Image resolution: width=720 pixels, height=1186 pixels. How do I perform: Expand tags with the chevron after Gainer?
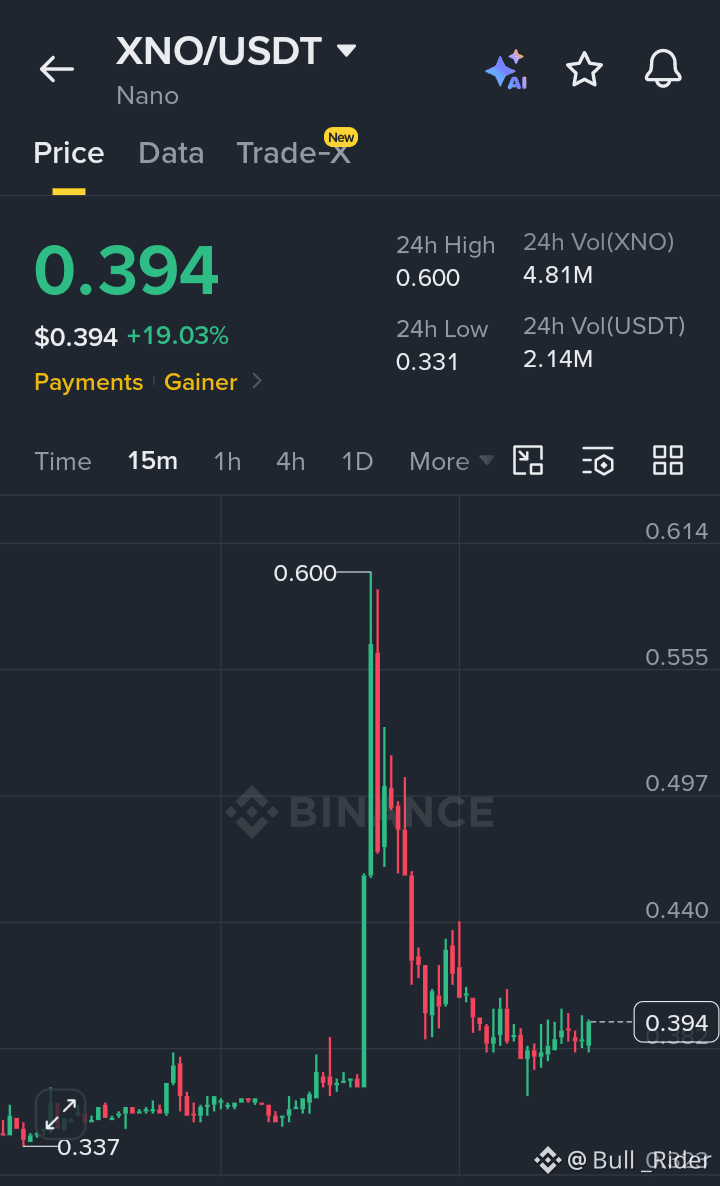(256, 381)
